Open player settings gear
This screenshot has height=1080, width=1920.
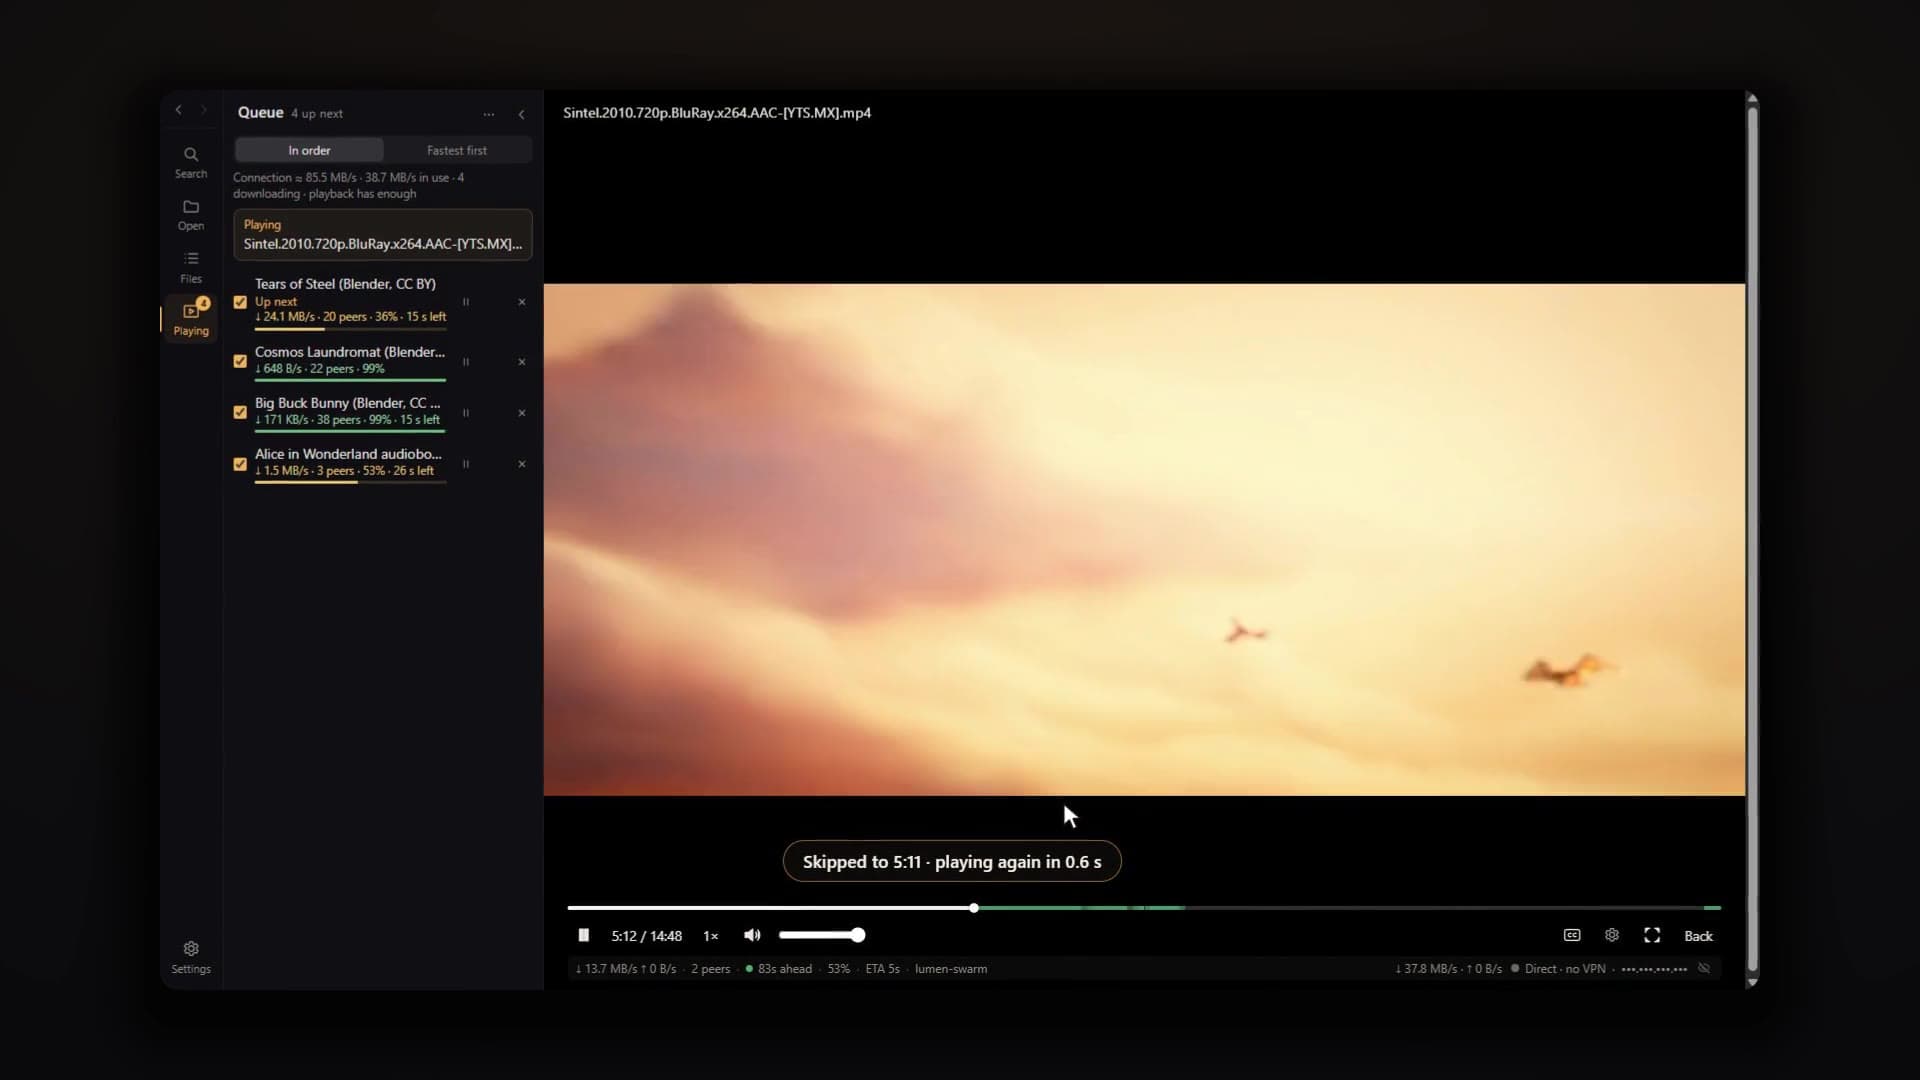(x=1612, y=935)
